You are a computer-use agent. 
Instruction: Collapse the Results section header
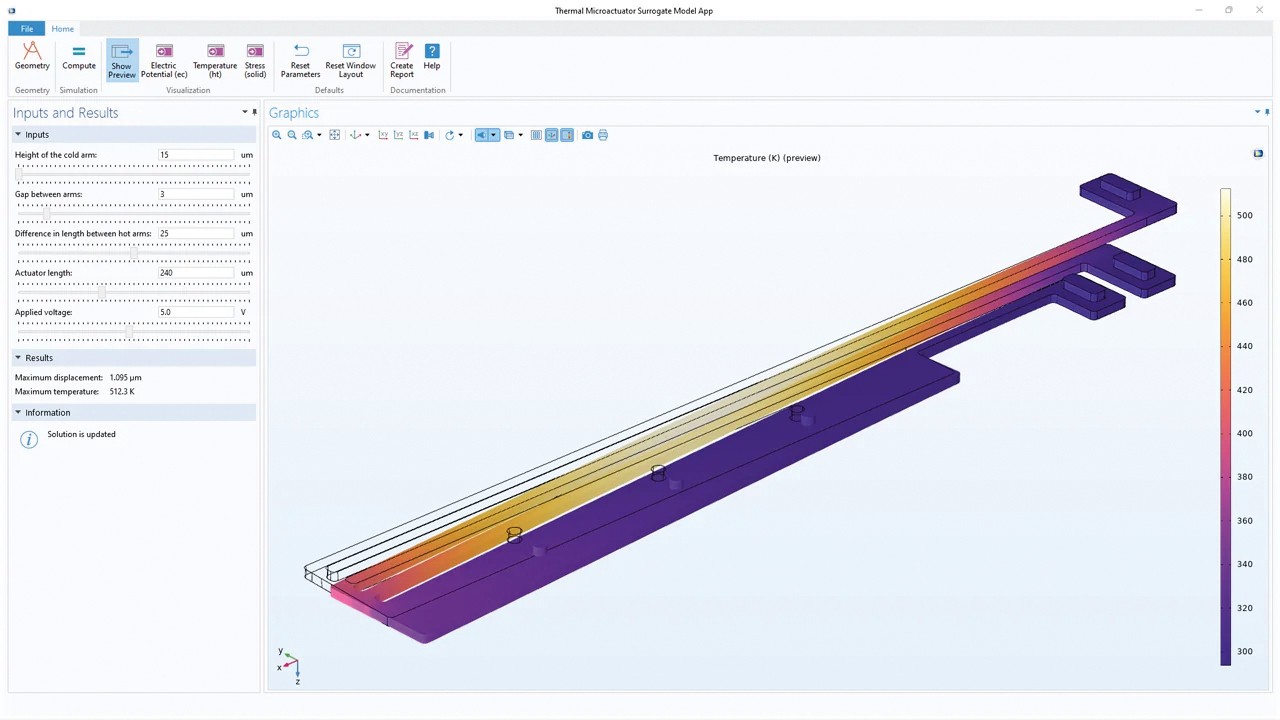(18, 357)
